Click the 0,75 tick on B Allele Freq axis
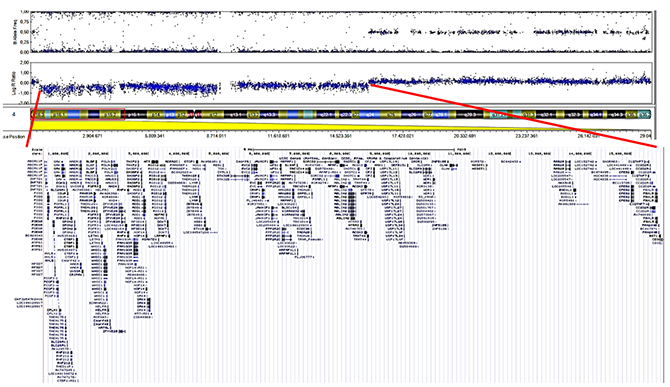 pos(24,22)
